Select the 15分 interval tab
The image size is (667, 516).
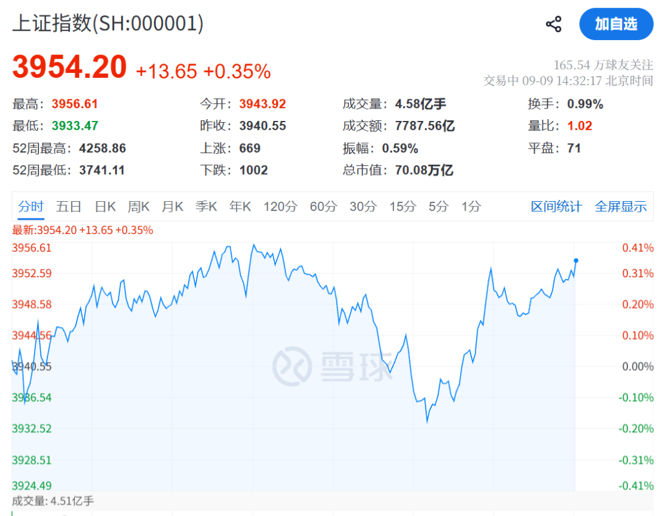coord(403,207)
